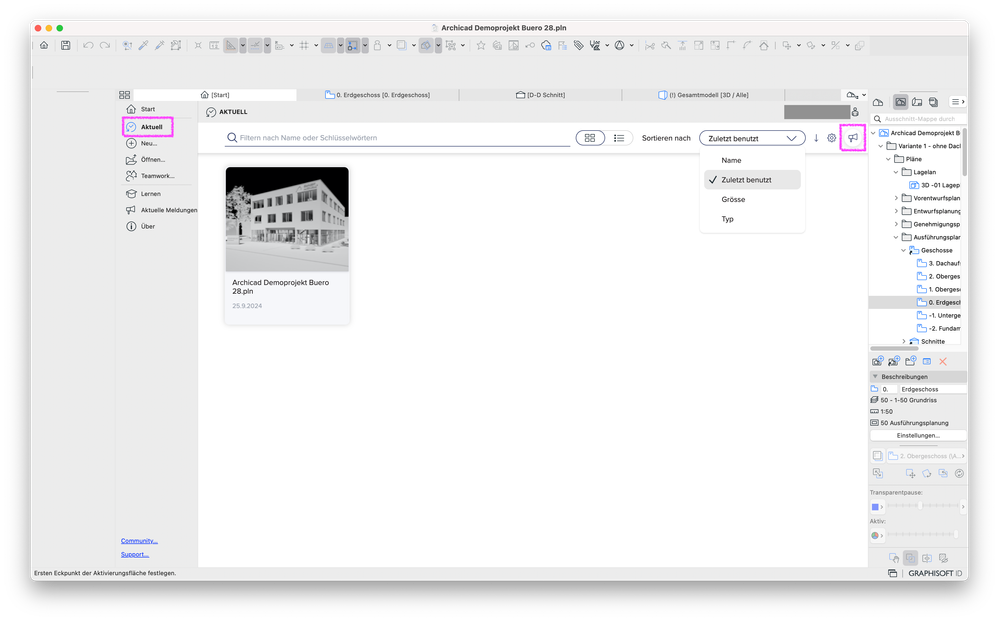Open Über in the sidebar

coord(140,226)
